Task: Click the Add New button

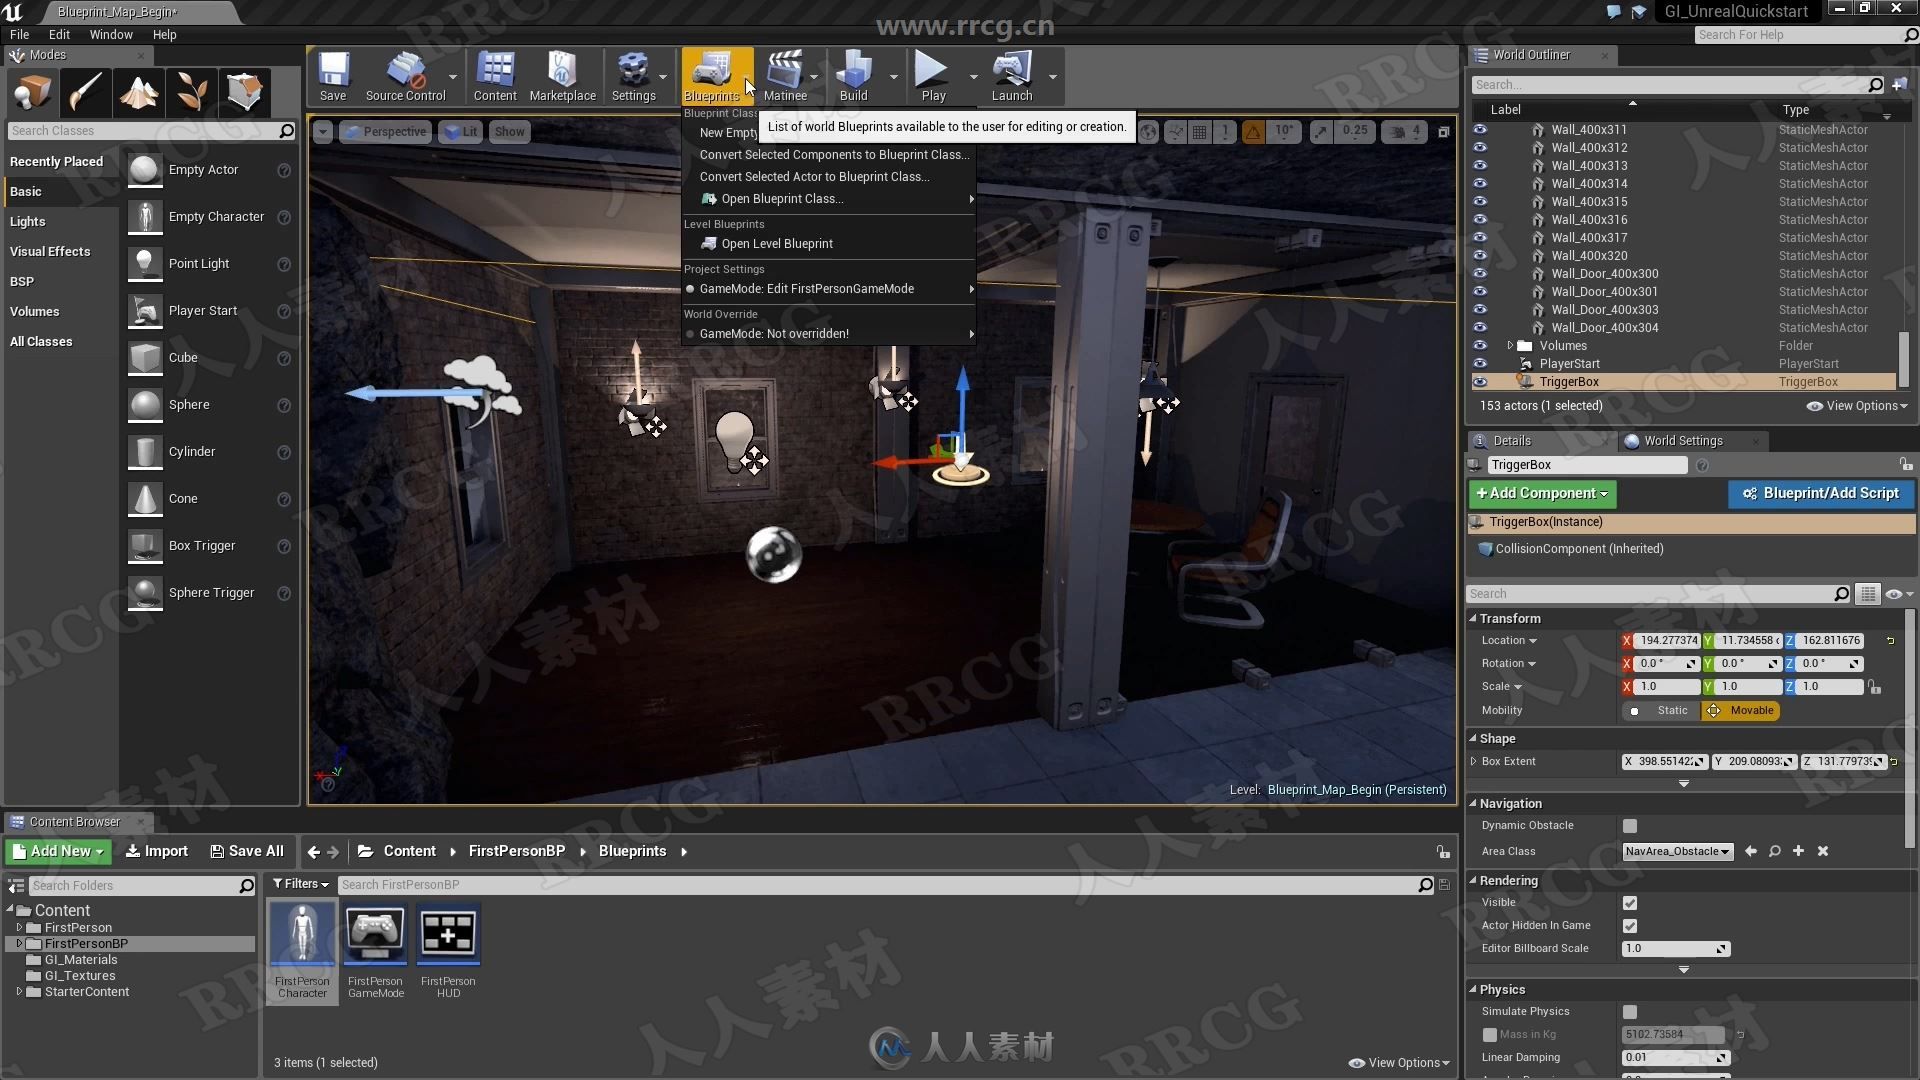Action: [x=58, y=851]
